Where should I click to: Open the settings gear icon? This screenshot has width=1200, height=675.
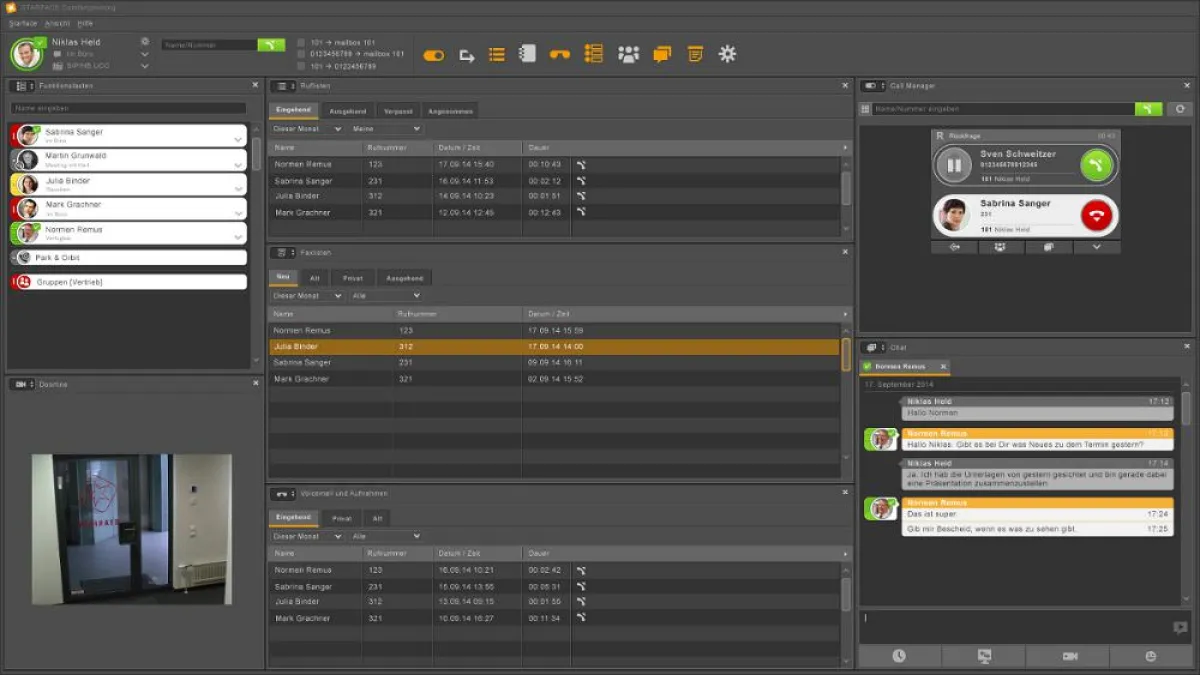[x=726, y=53]
